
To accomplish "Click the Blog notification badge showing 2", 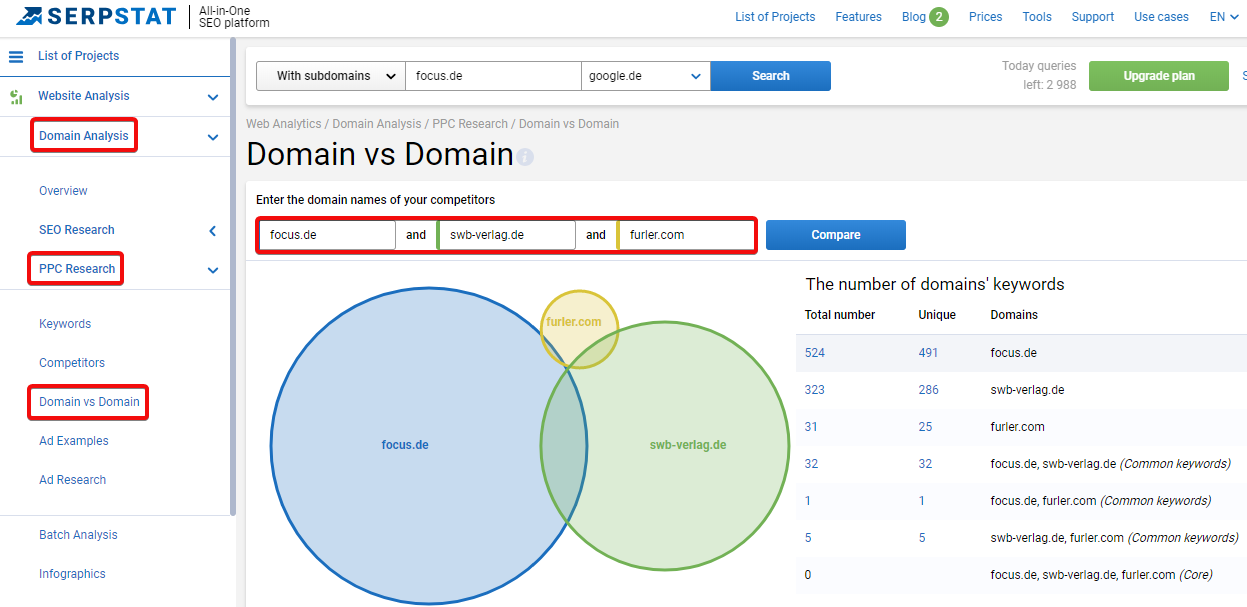I will (x=939, y=17).
